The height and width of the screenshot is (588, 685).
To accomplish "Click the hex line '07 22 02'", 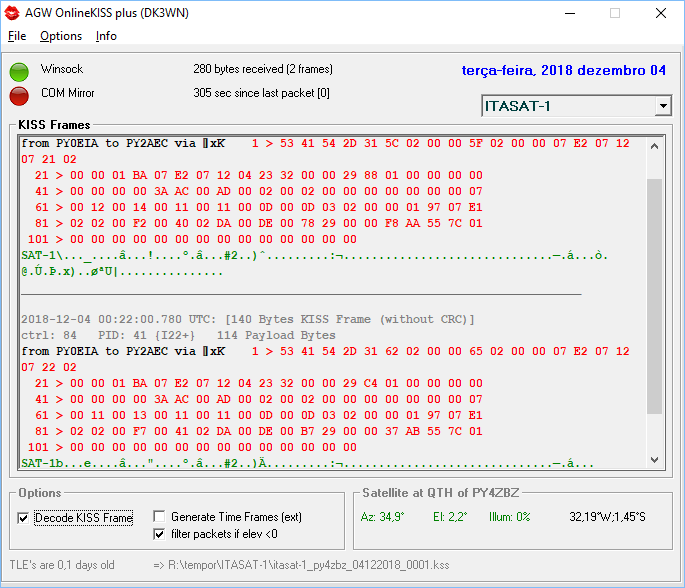I will pos(49,367).
